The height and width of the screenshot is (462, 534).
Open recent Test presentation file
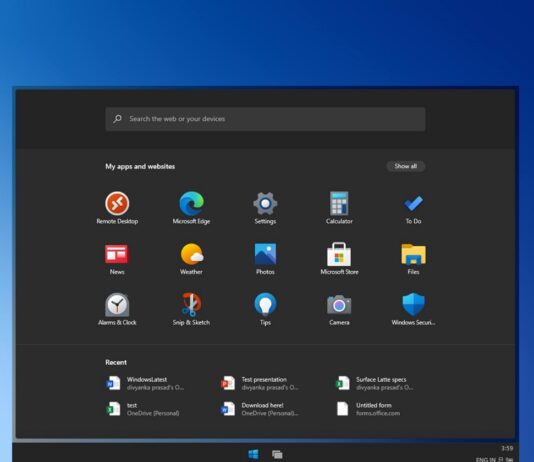pyautogui.click(x=260, y=383)
